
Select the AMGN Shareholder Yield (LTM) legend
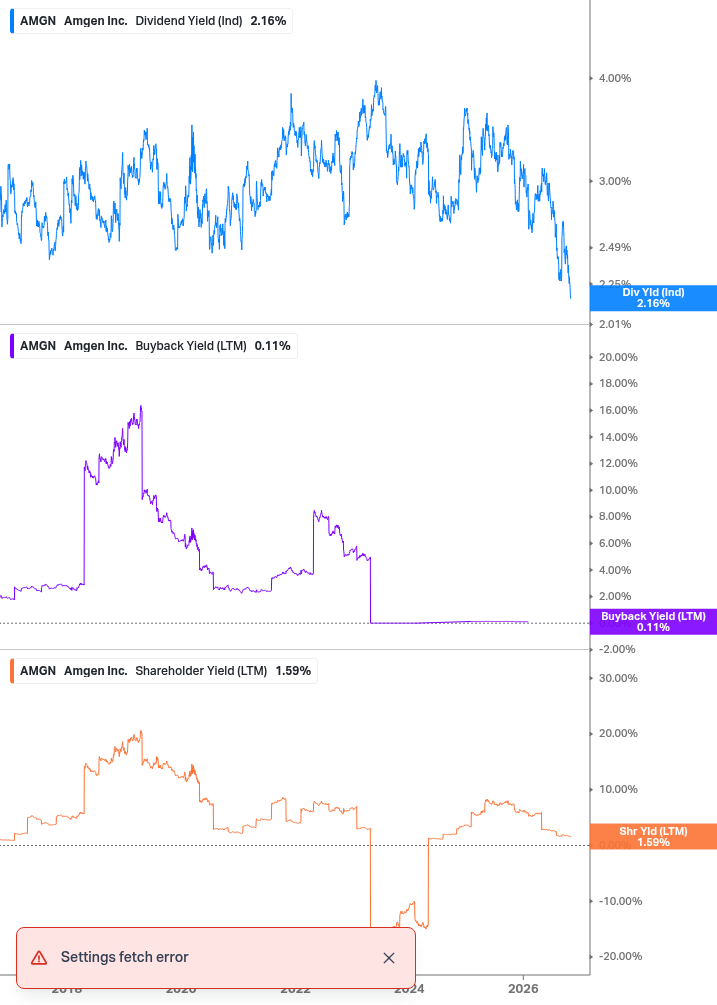click(x=164, y=671)
